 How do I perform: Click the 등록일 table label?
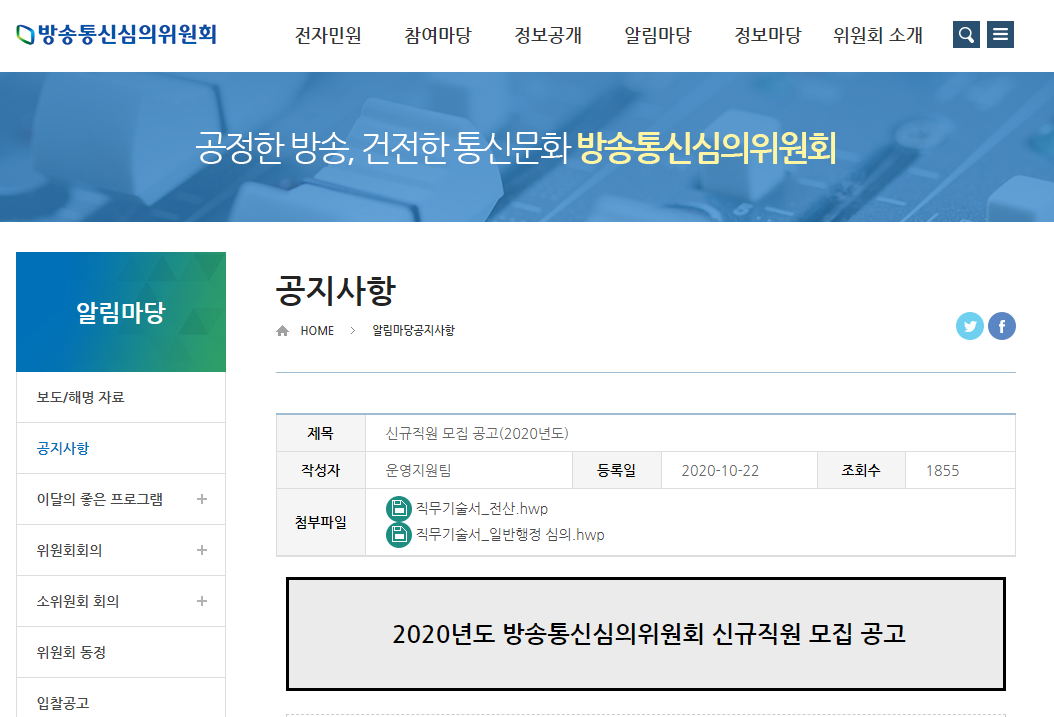point(616,470)
